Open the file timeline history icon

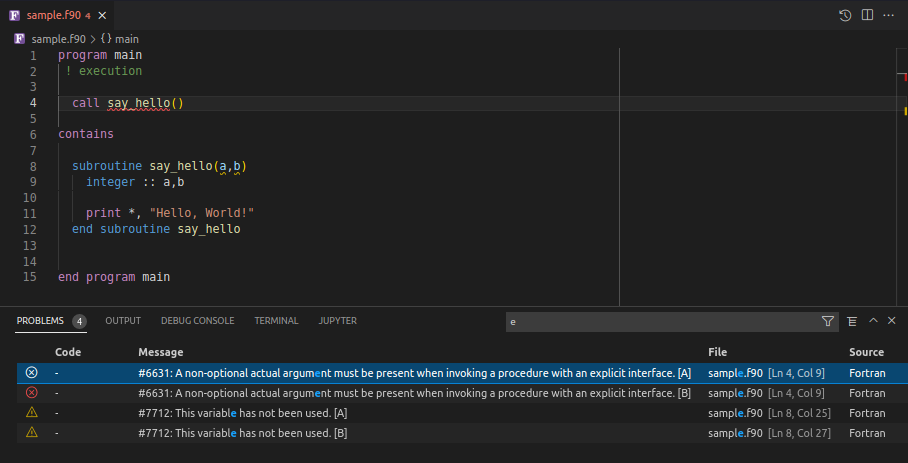(845, 16)
